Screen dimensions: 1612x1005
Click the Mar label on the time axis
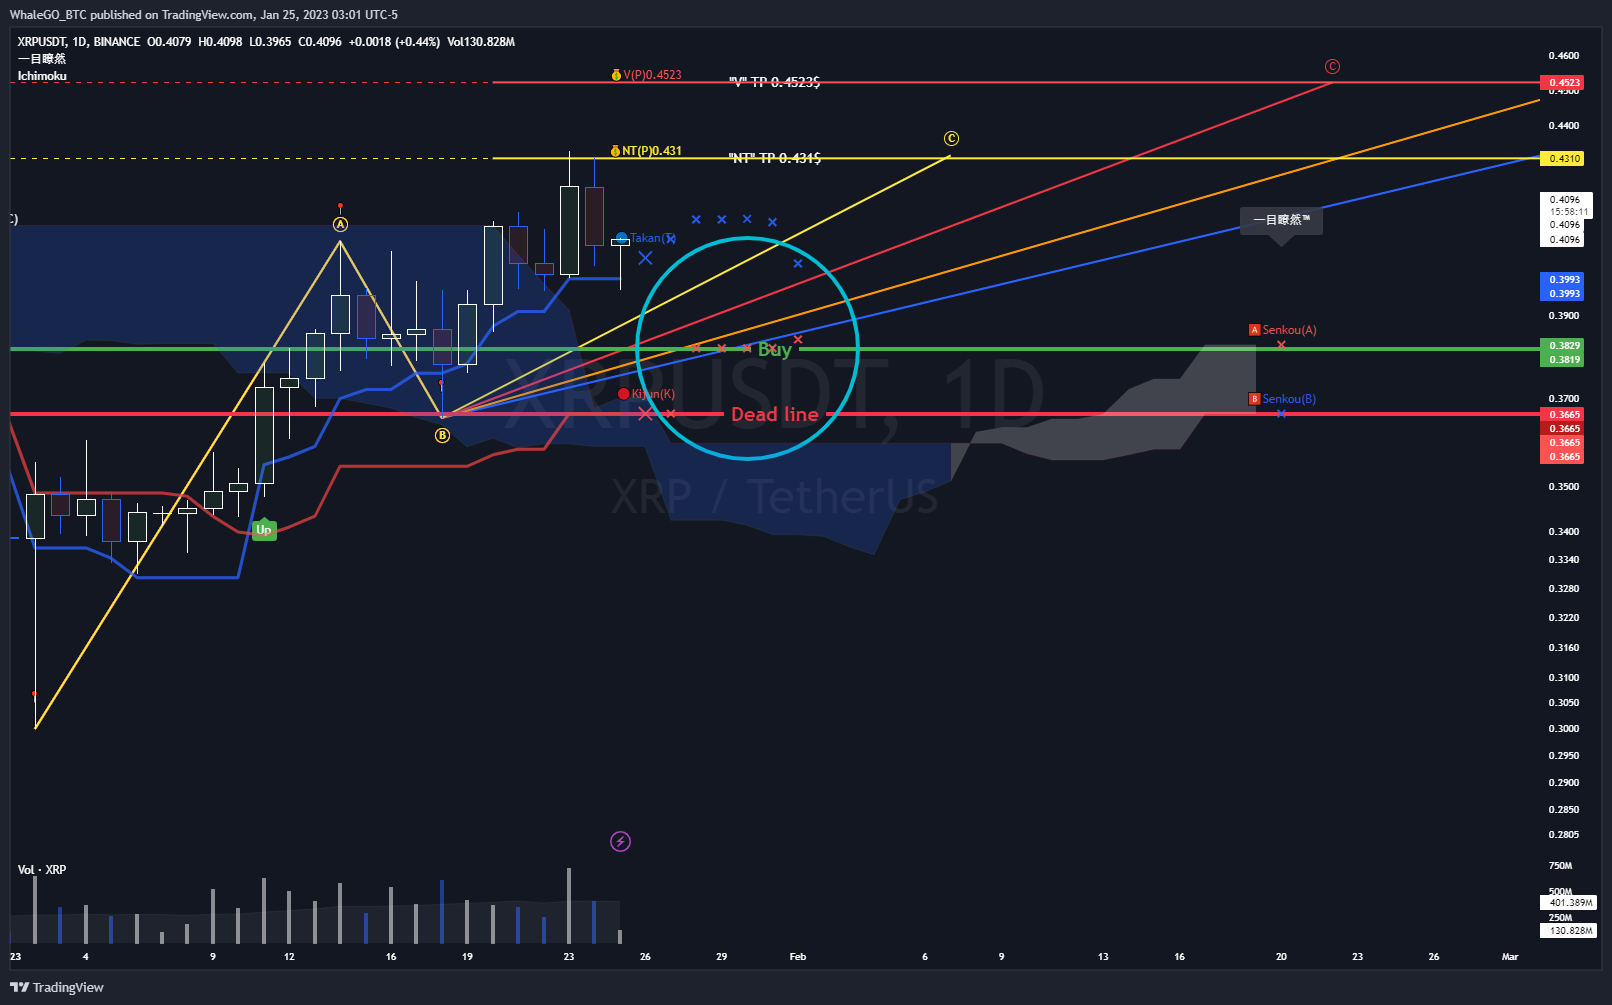1510,957
